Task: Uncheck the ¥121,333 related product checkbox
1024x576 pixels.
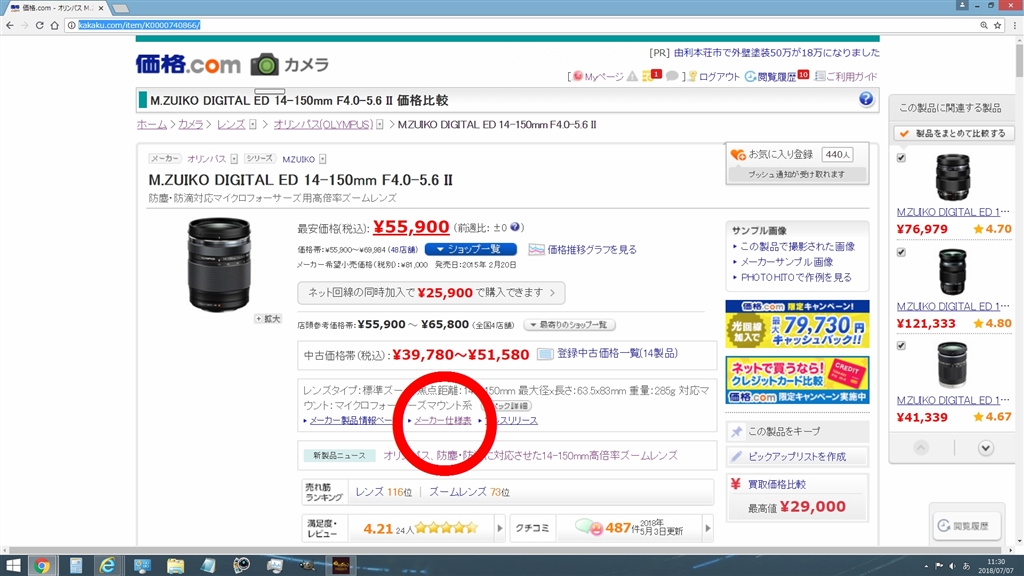Action: (x=901, y=252)
